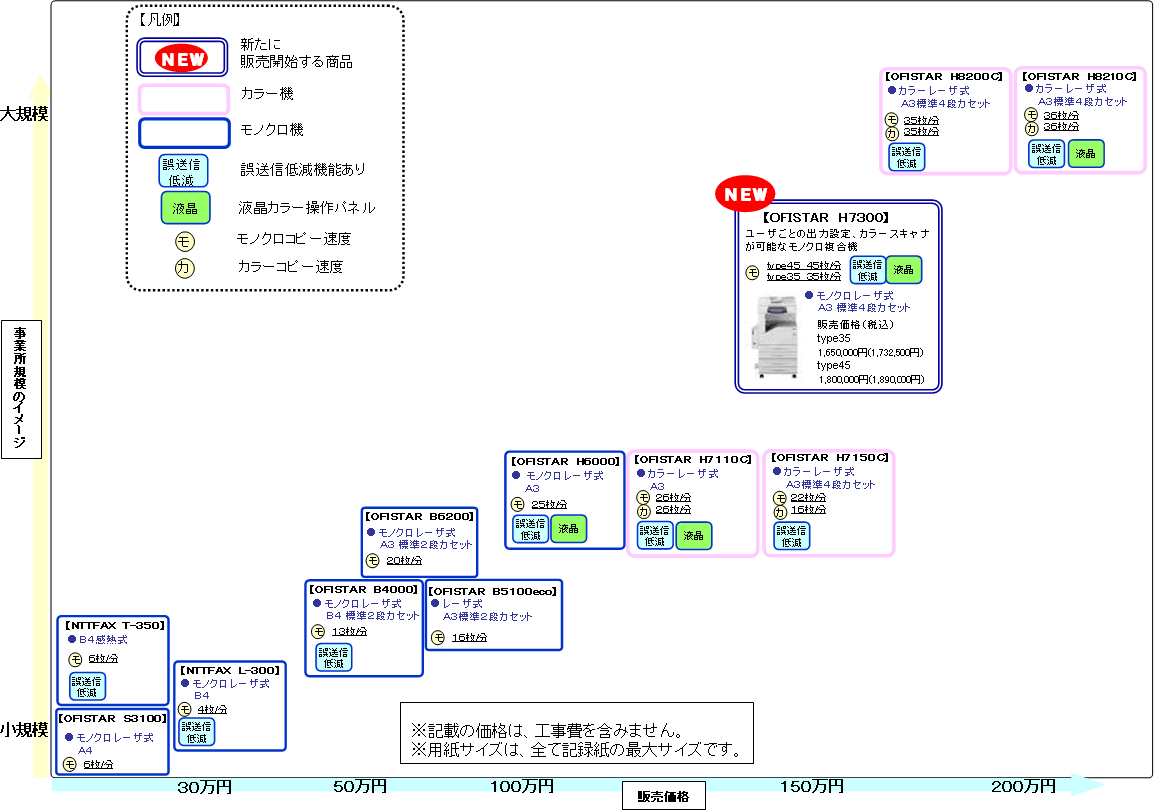The height and width of the screenshot is (810, 1154).
Task: Click the 誤送信低減 badge in the H8210C card
Action: click(x=1047, y=154)
